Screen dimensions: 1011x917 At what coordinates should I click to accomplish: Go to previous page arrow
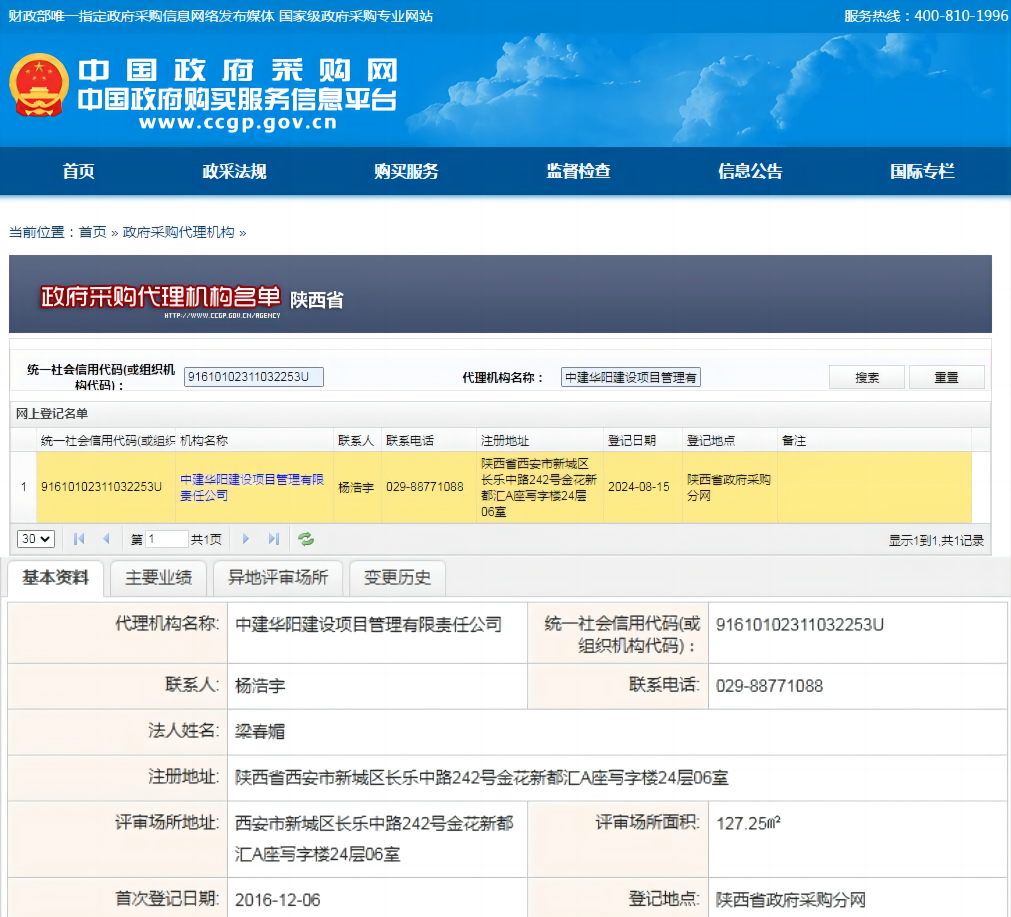(106, 539)
